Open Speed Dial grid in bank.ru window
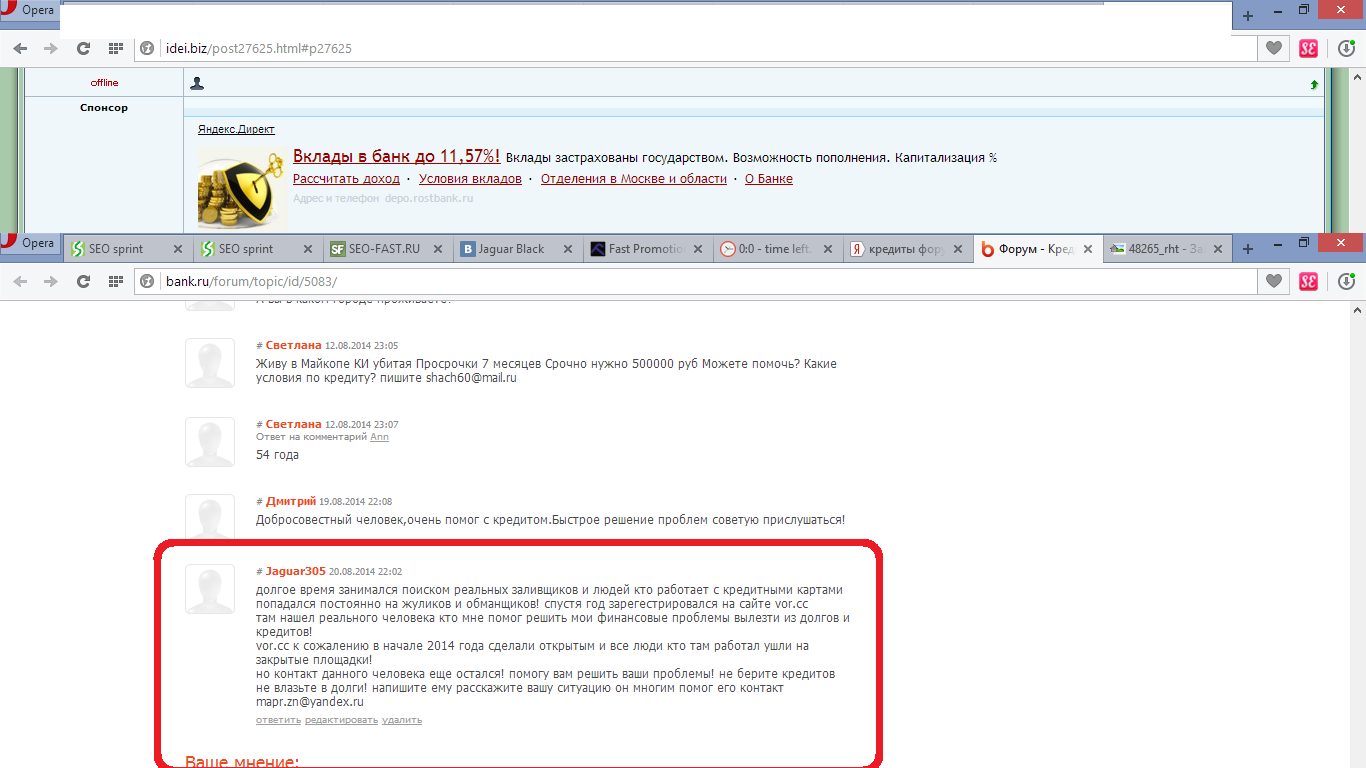Image resolution: width=1366 pixels, height=768 pixels. tap(116, 282)
